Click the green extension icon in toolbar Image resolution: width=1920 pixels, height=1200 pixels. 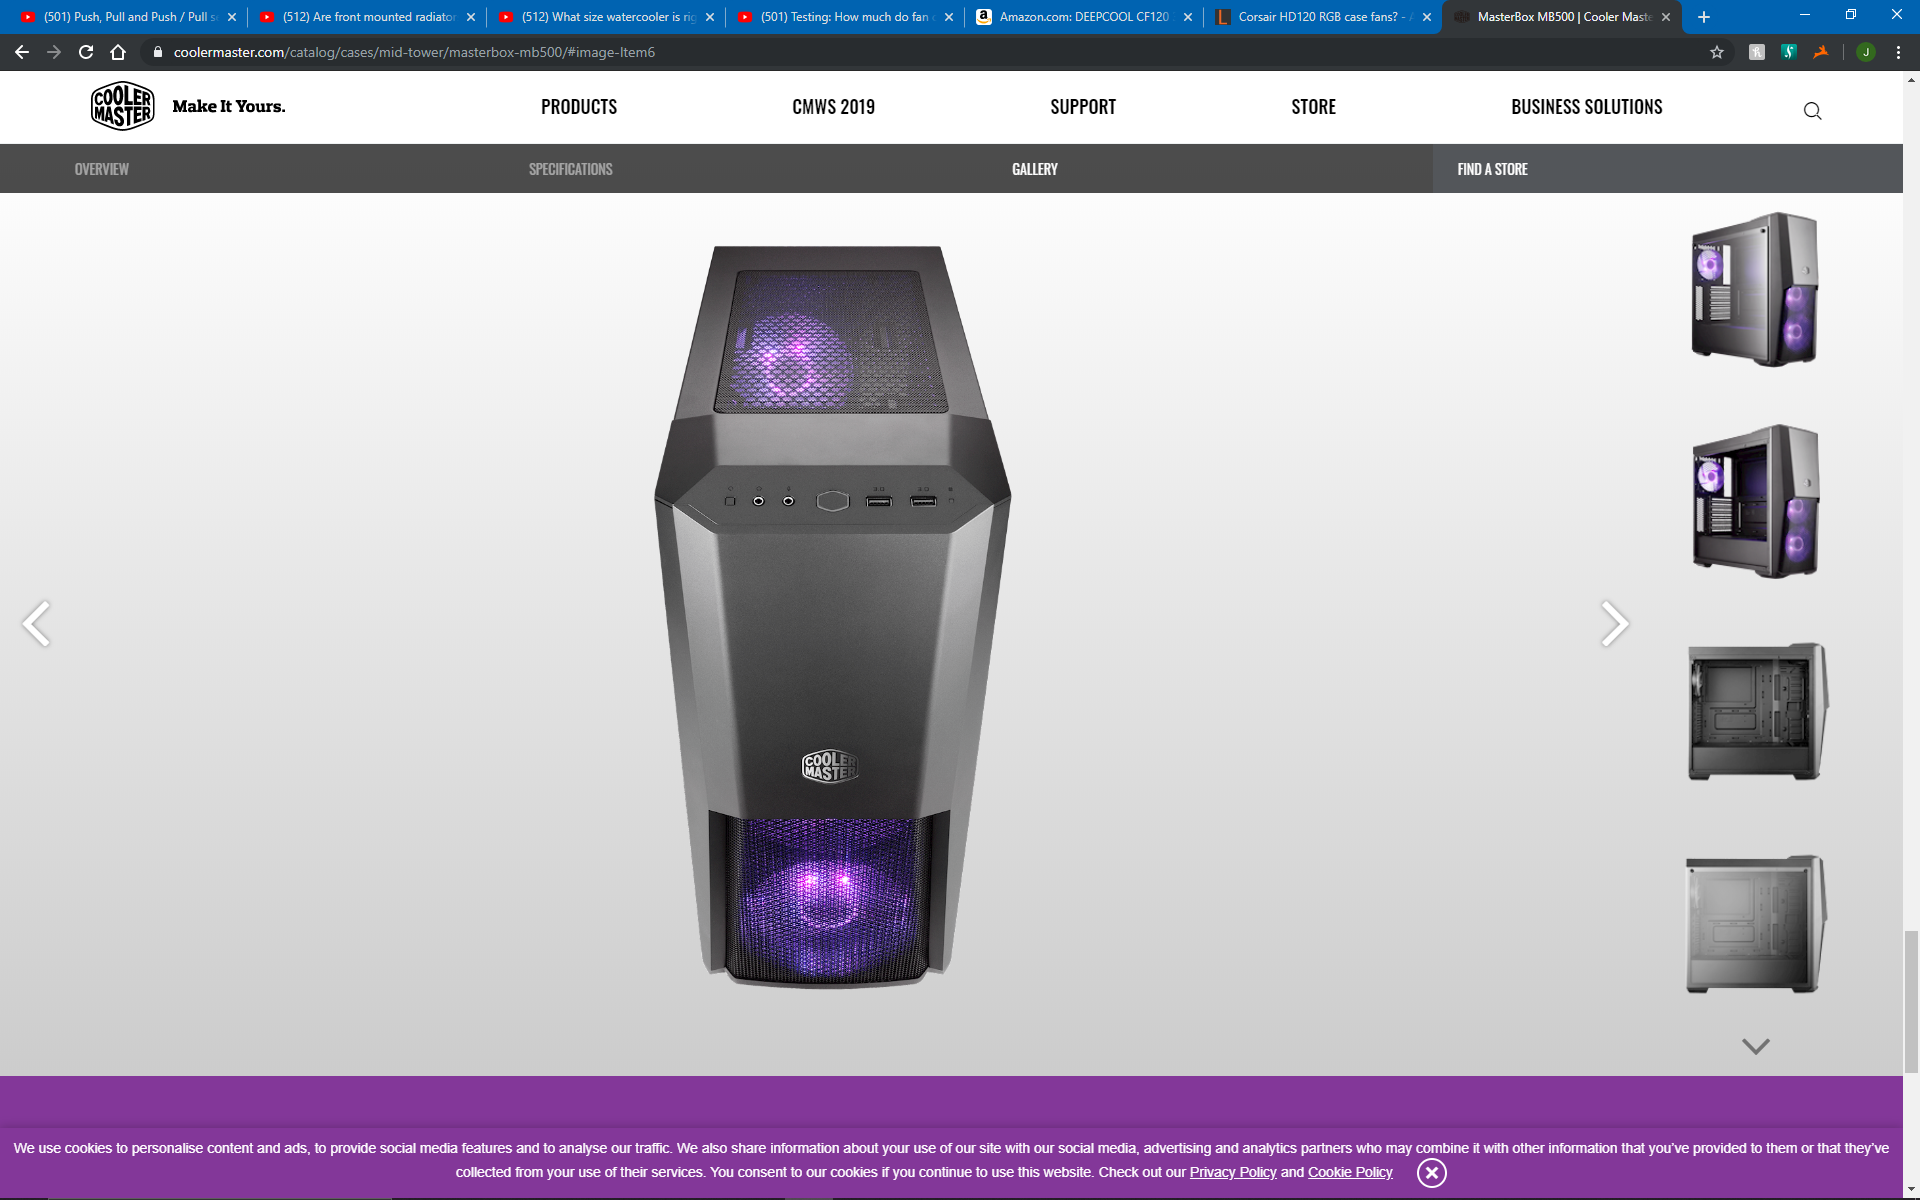point(1789,52)
